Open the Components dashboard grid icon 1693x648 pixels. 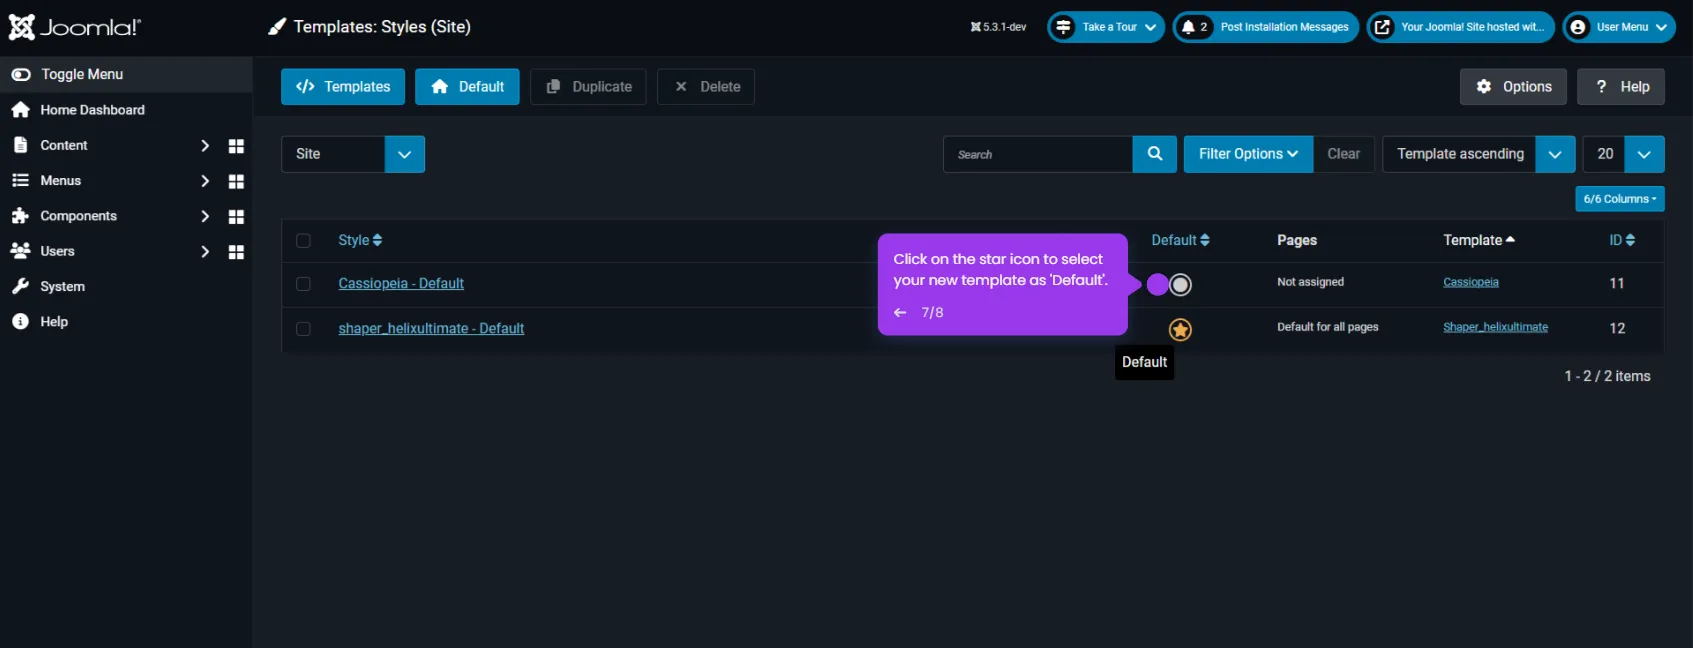click(236, 216)
